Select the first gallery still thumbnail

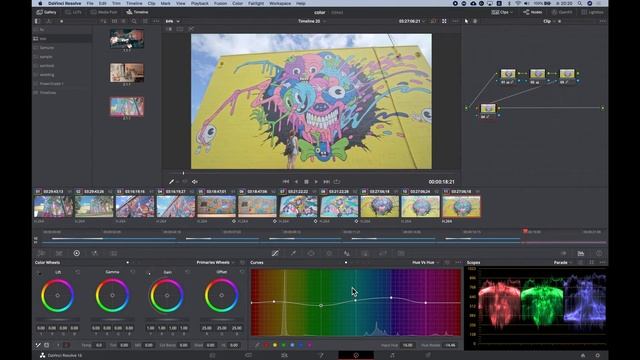[127, 38]
